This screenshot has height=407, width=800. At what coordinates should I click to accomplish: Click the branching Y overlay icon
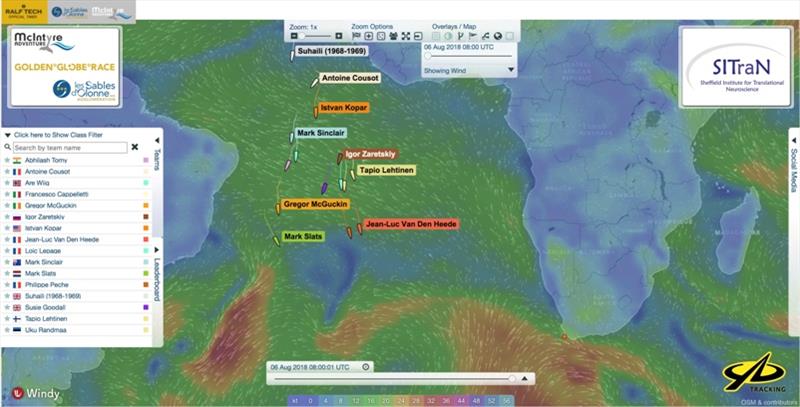click(x=460, y=36)
